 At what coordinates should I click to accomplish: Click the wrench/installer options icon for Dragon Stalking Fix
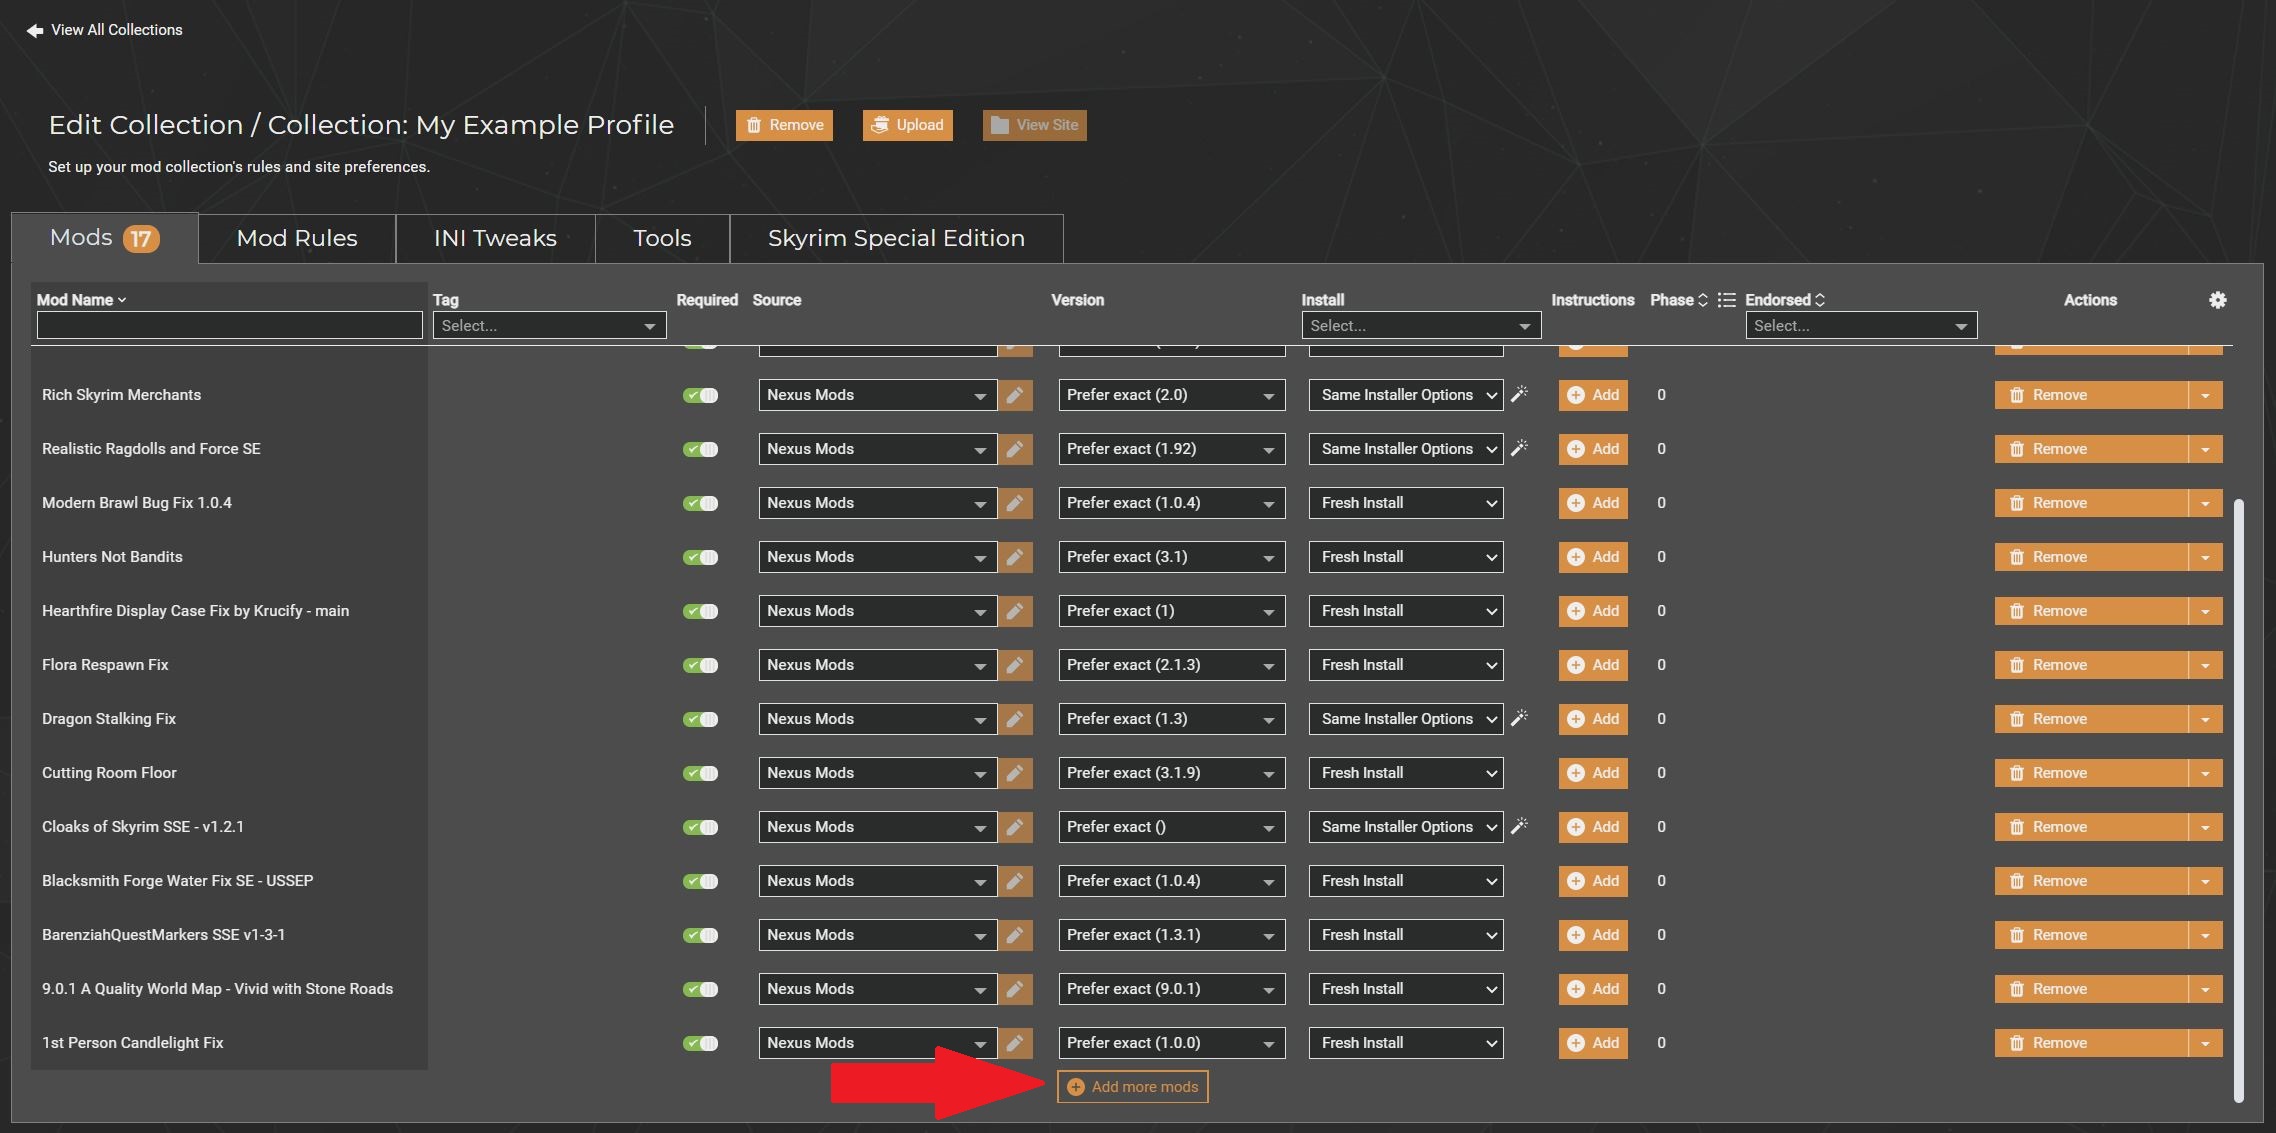1521,718
